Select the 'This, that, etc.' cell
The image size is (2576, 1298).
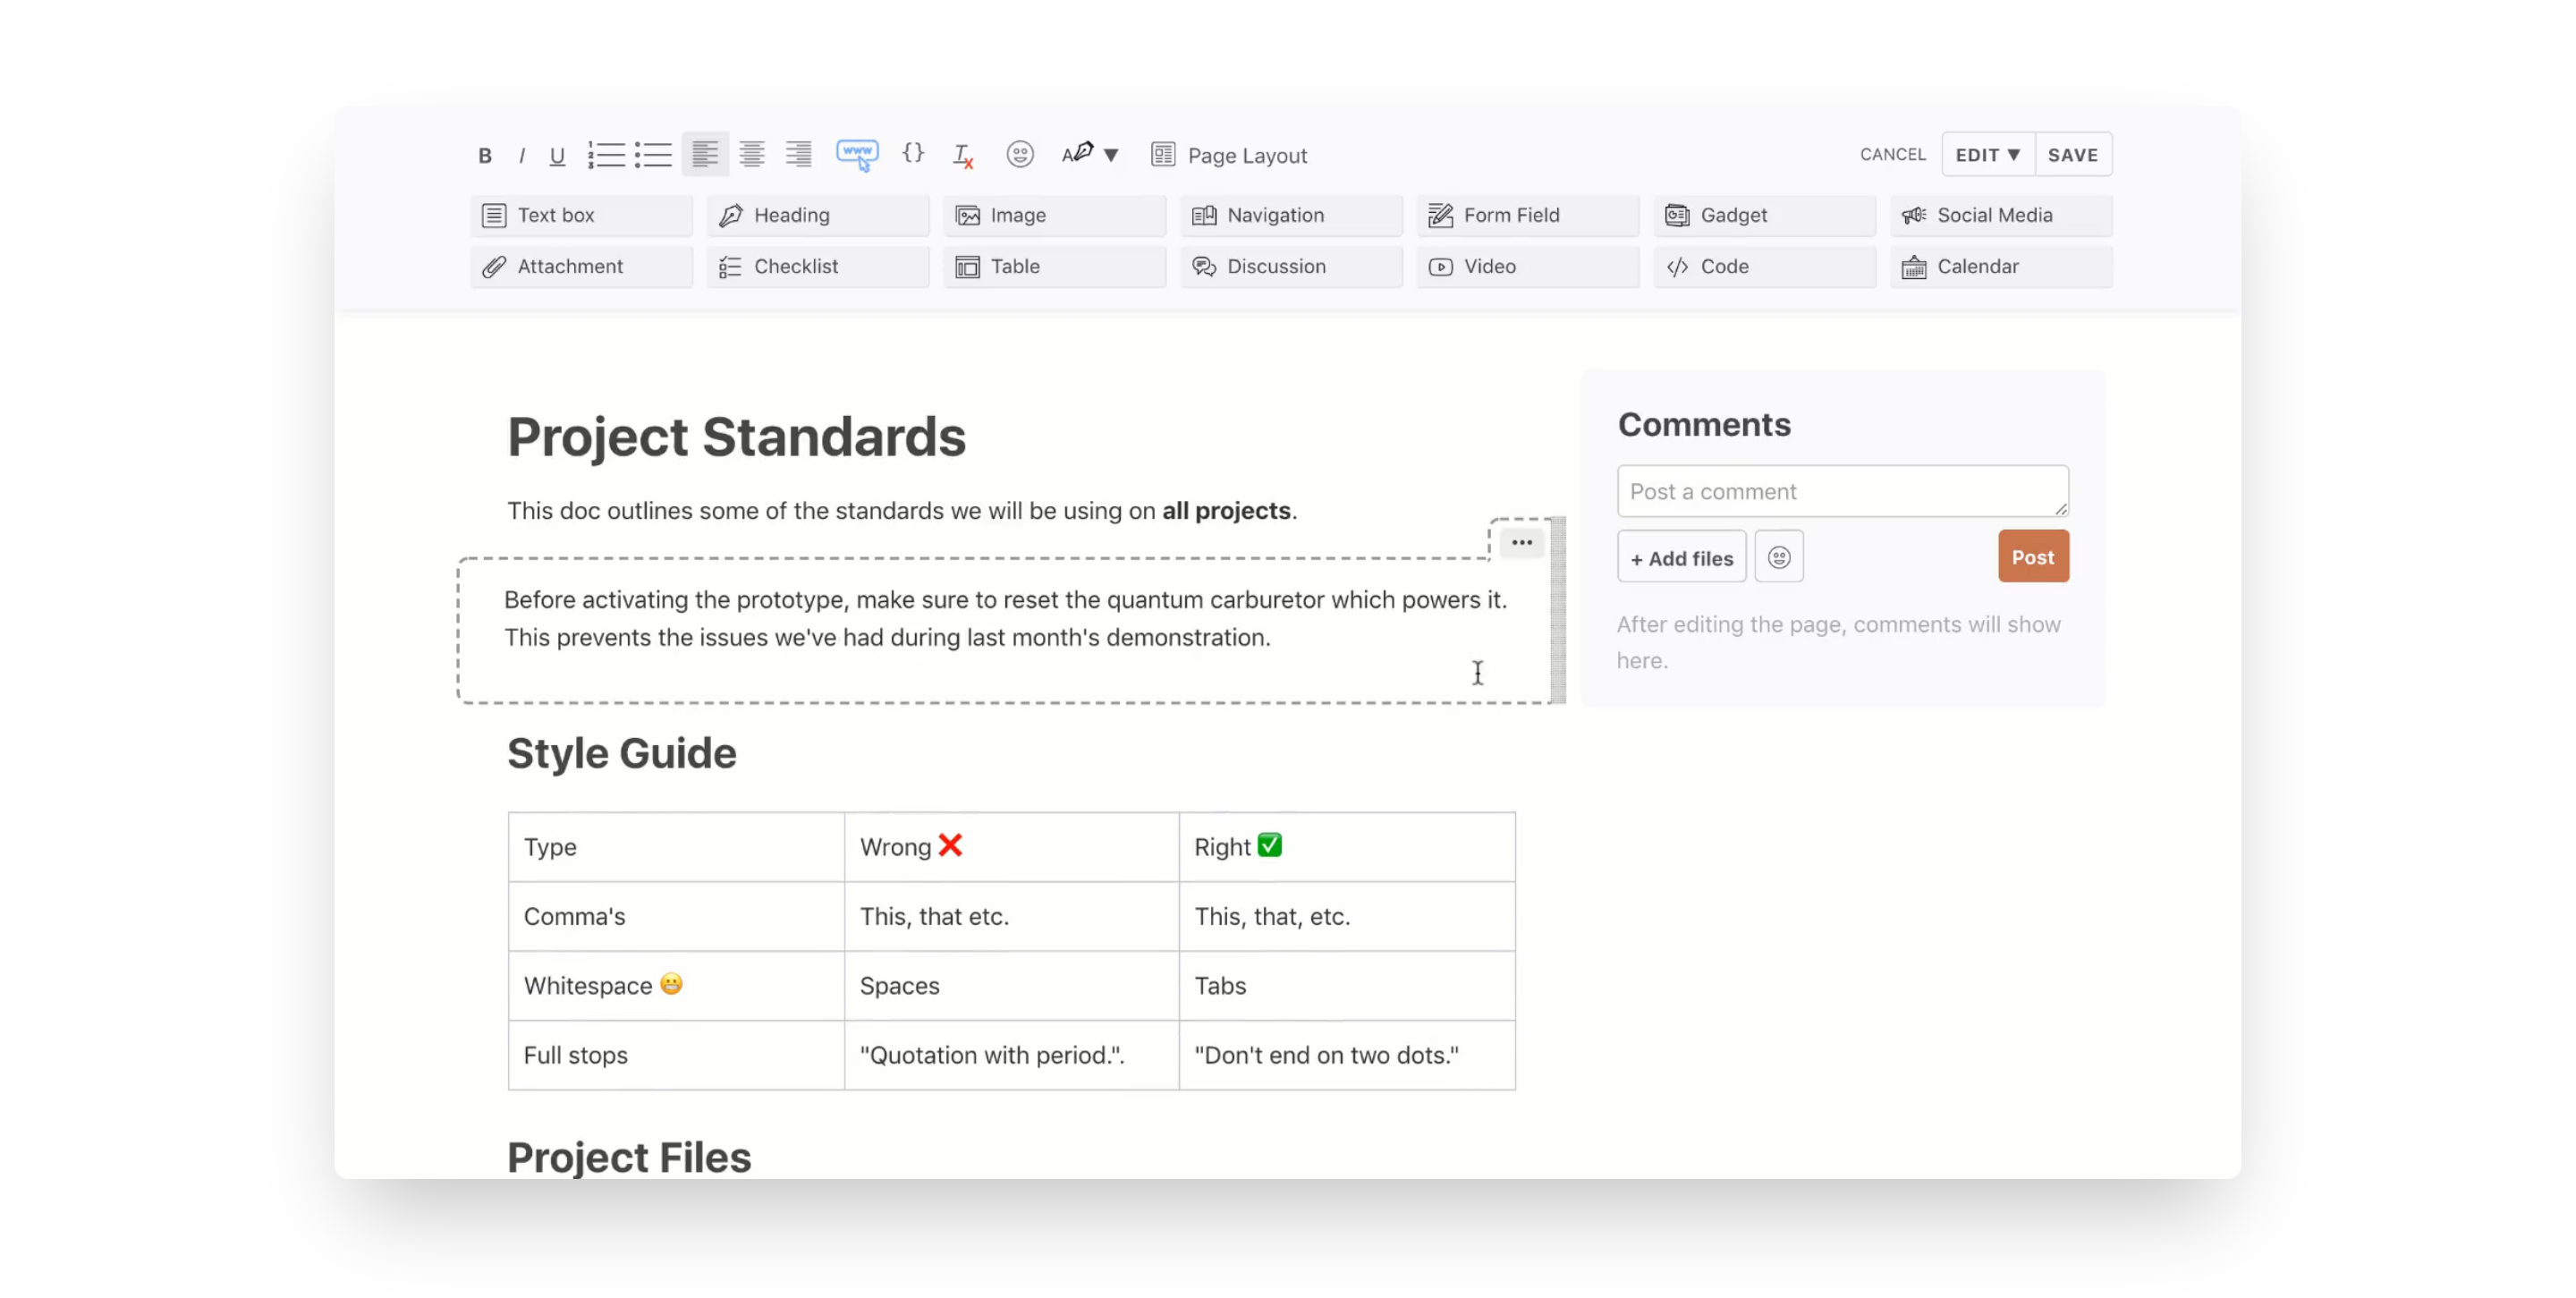coord(1347,916)
